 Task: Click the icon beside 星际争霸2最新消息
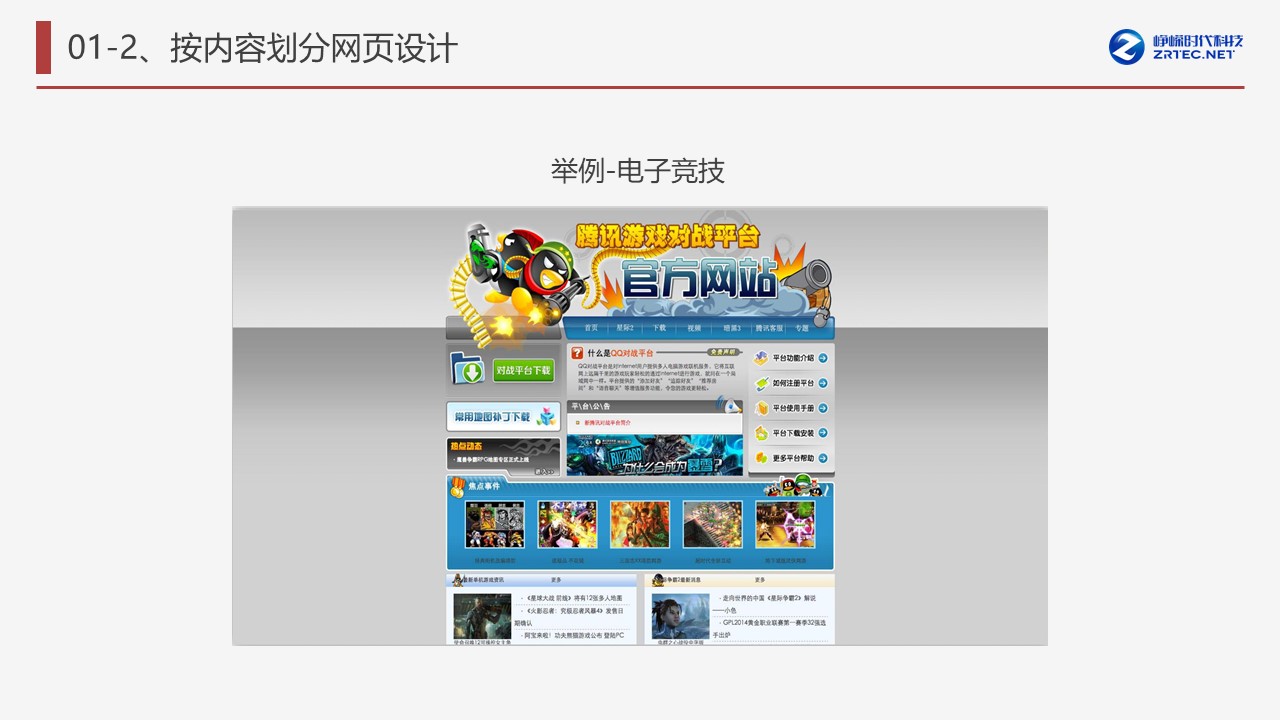(659, 580)
